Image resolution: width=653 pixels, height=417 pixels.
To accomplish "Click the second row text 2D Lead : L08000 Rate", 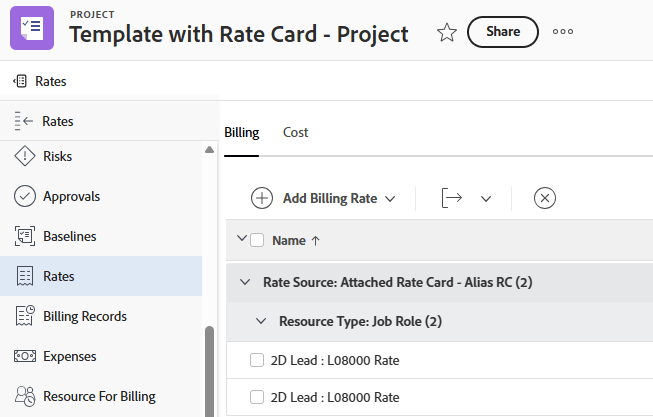I will point(335,397).
